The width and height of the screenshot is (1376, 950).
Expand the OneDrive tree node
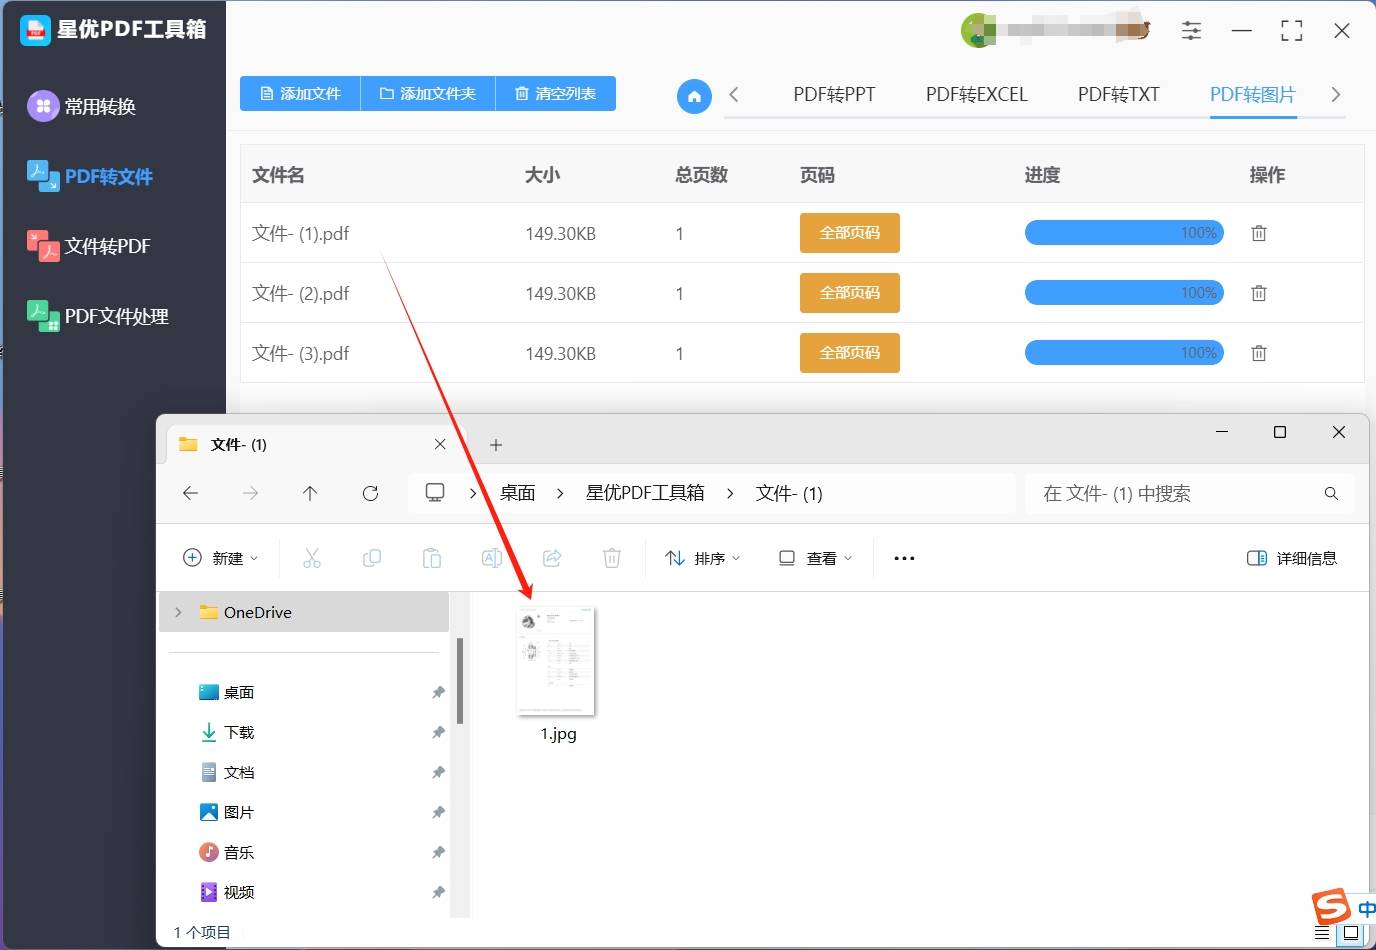pyautogui.click(x=178, y=612)
